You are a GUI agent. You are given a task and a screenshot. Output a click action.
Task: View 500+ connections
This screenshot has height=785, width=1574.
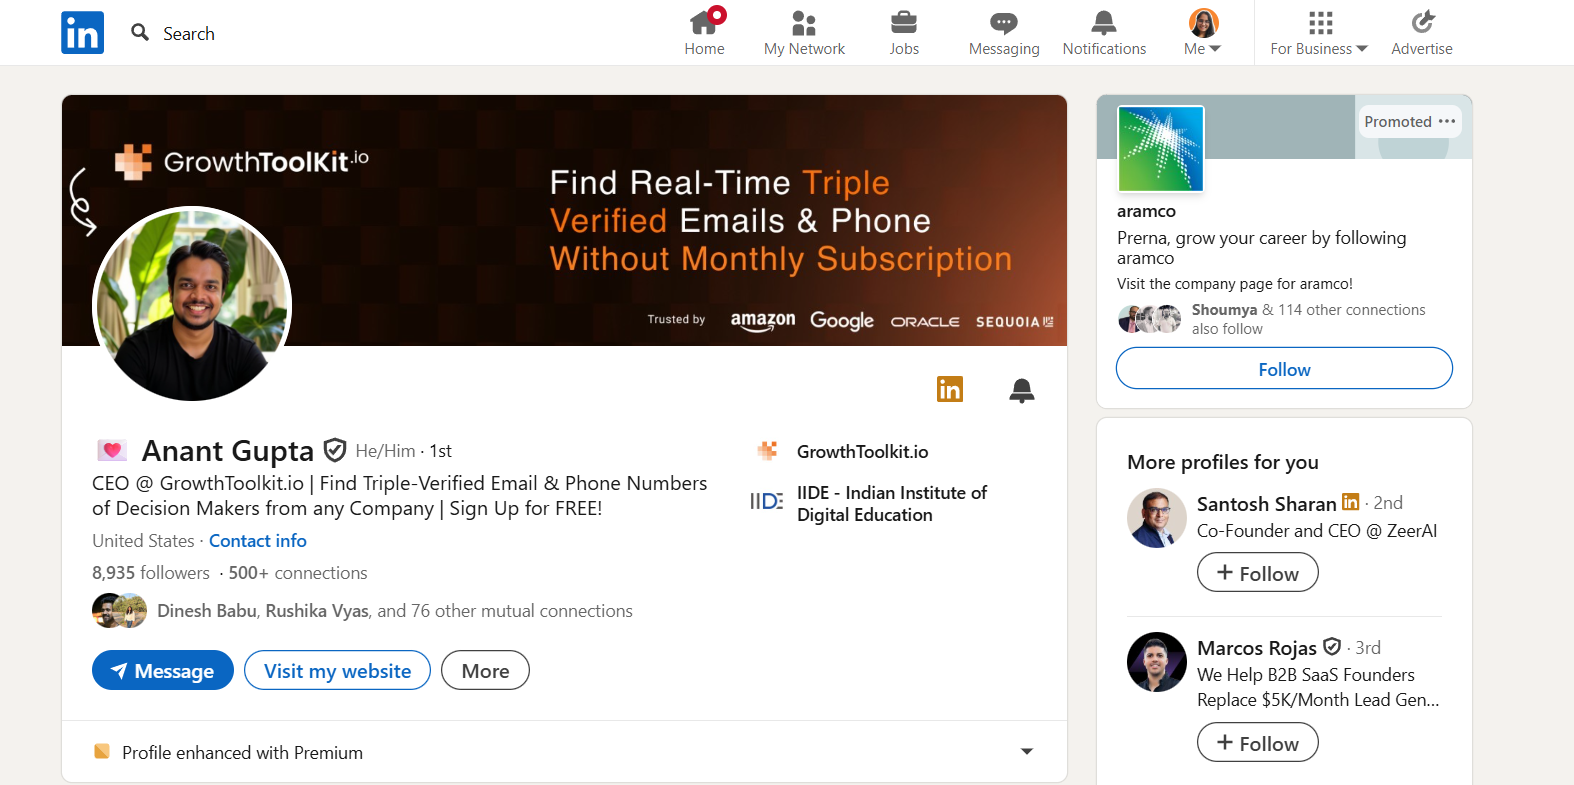click(298, 573)
